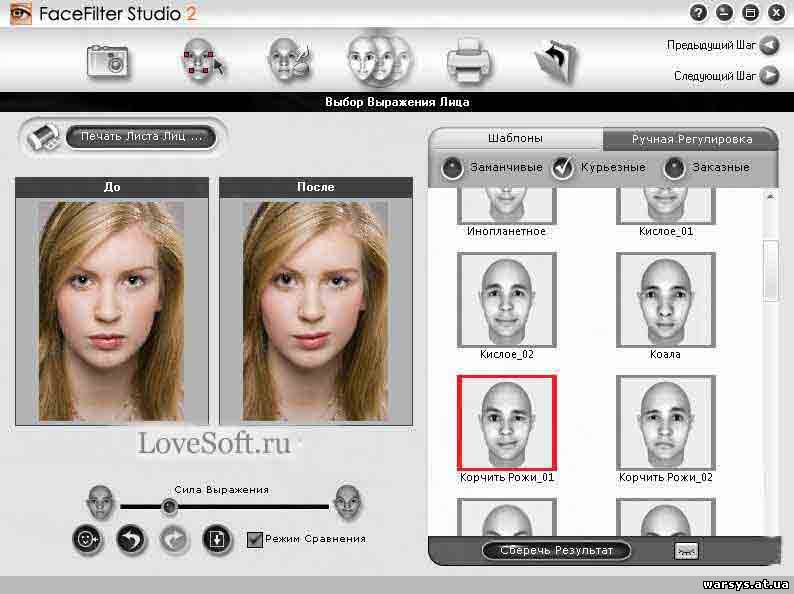Click the small printer icon beside Печать Листа Лиц
The height and width of the screenshot is (594, 794).
[x=43, y=137]
